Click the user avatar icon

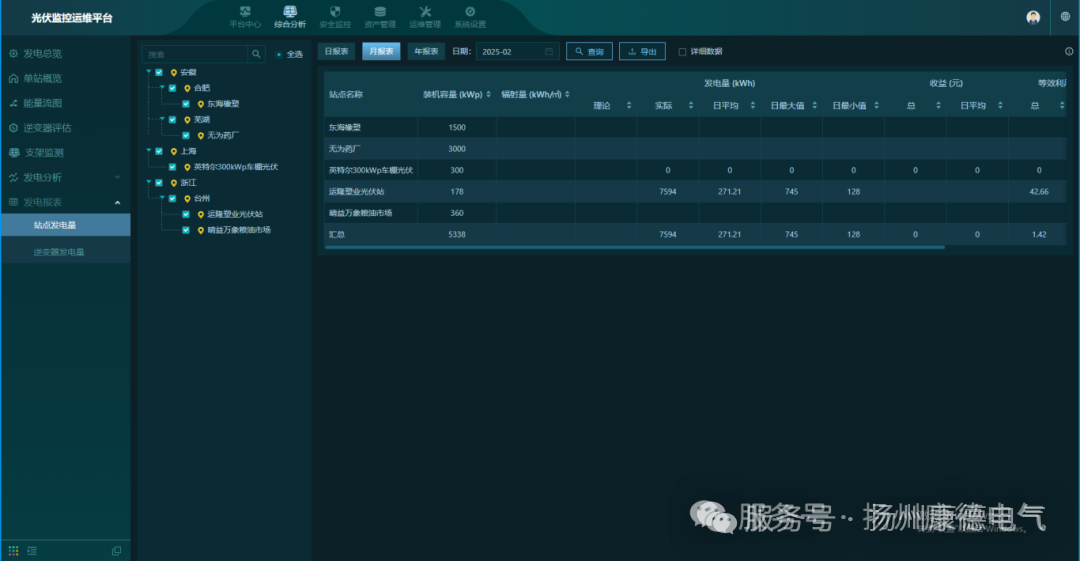point(1033,17)
